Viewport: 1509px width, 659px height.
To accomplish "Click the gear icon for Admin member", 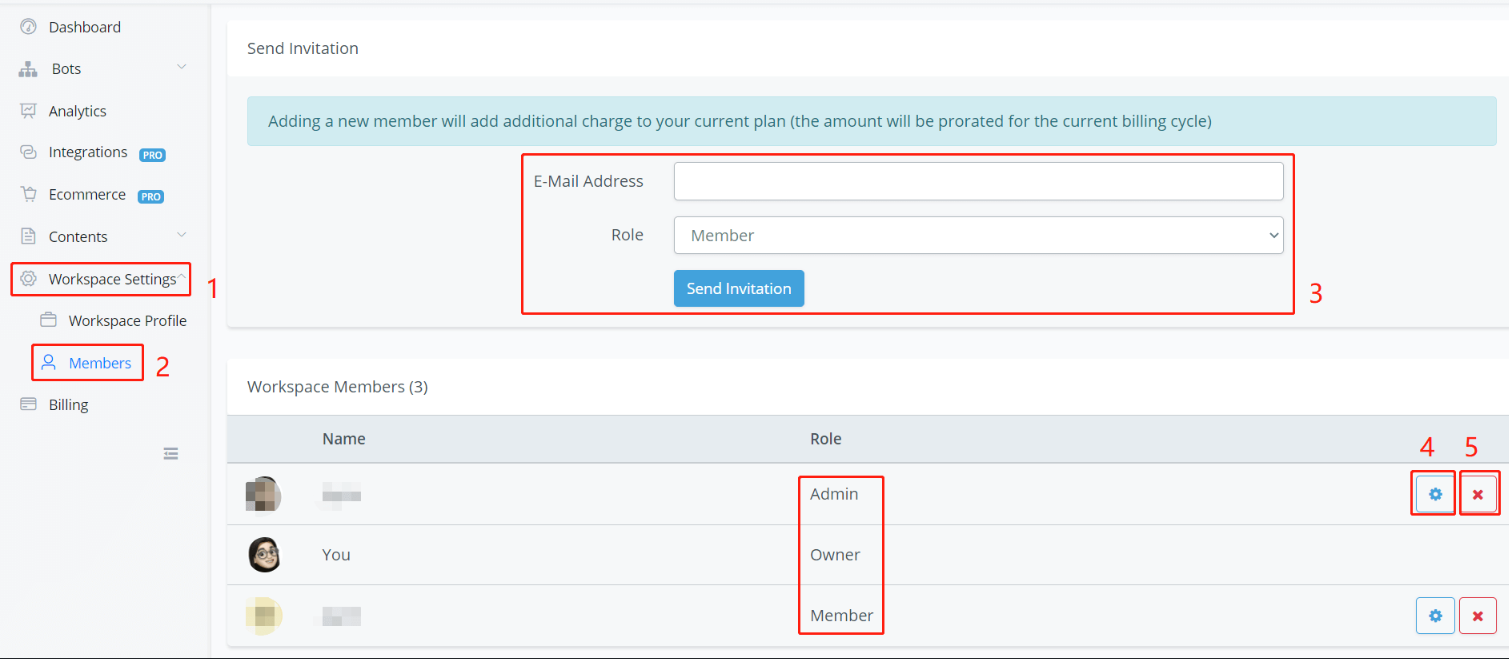I will pyautogui.click(x=1435, y=494).
